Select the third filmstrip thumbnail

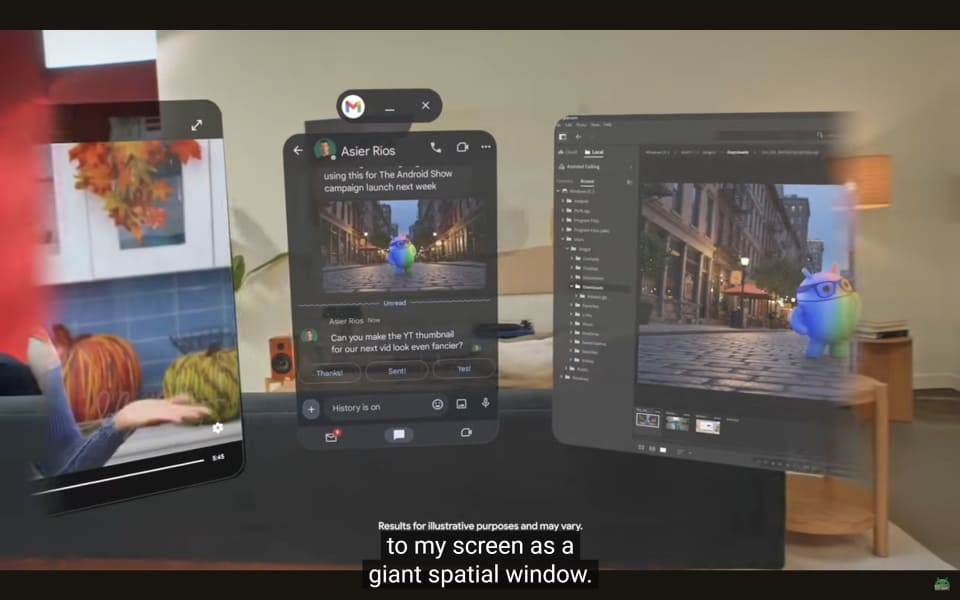click(x=708, y=427)
